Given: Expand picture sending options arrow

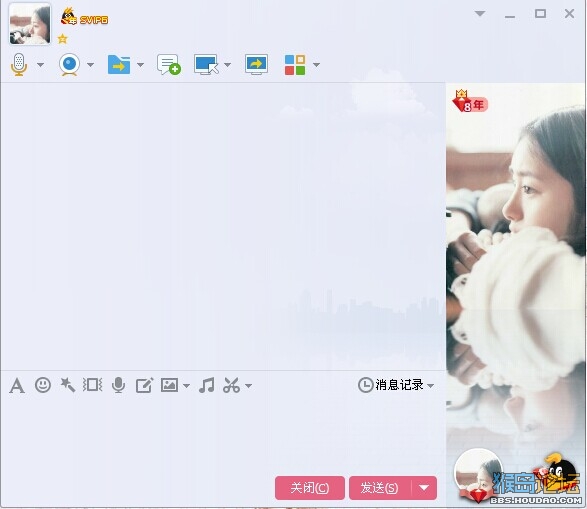Looking at the screenshot, I should click(x=186, y=385).
